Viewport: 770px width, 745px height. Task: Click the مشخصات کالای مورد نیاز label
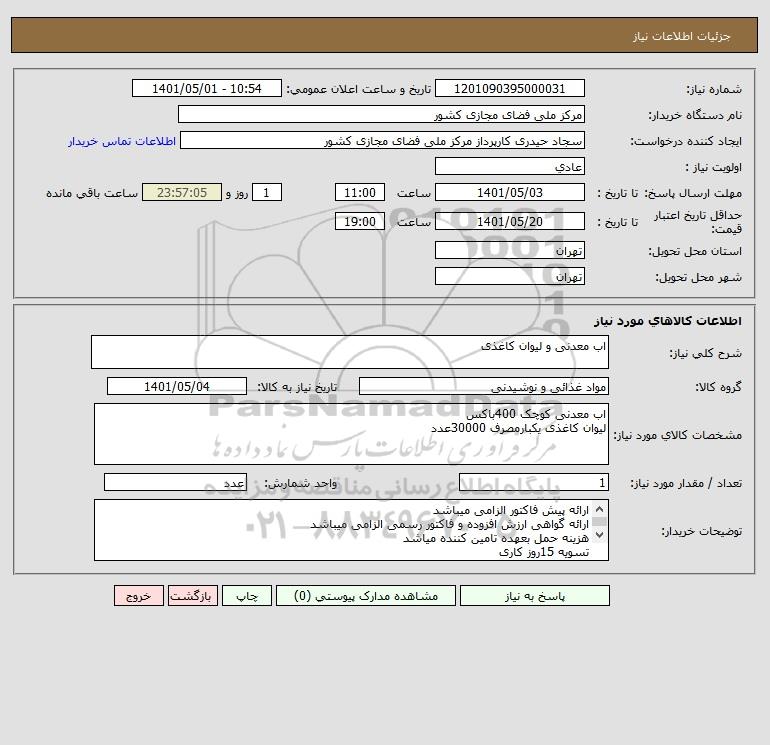tap(678, 435)
